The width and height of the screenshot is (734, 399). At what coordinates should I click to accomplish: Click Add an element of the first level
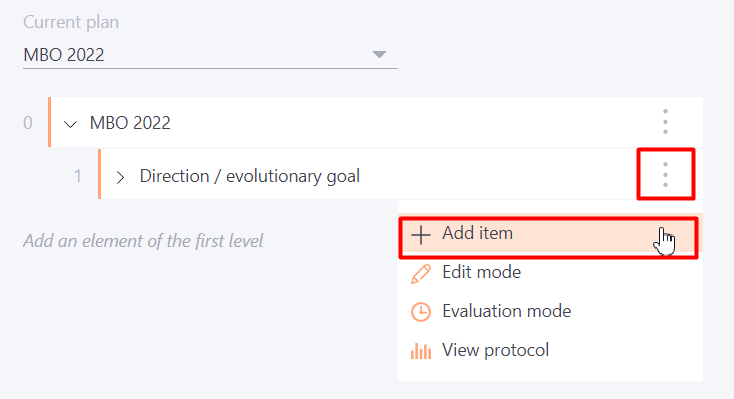click(x=143, y=241)
